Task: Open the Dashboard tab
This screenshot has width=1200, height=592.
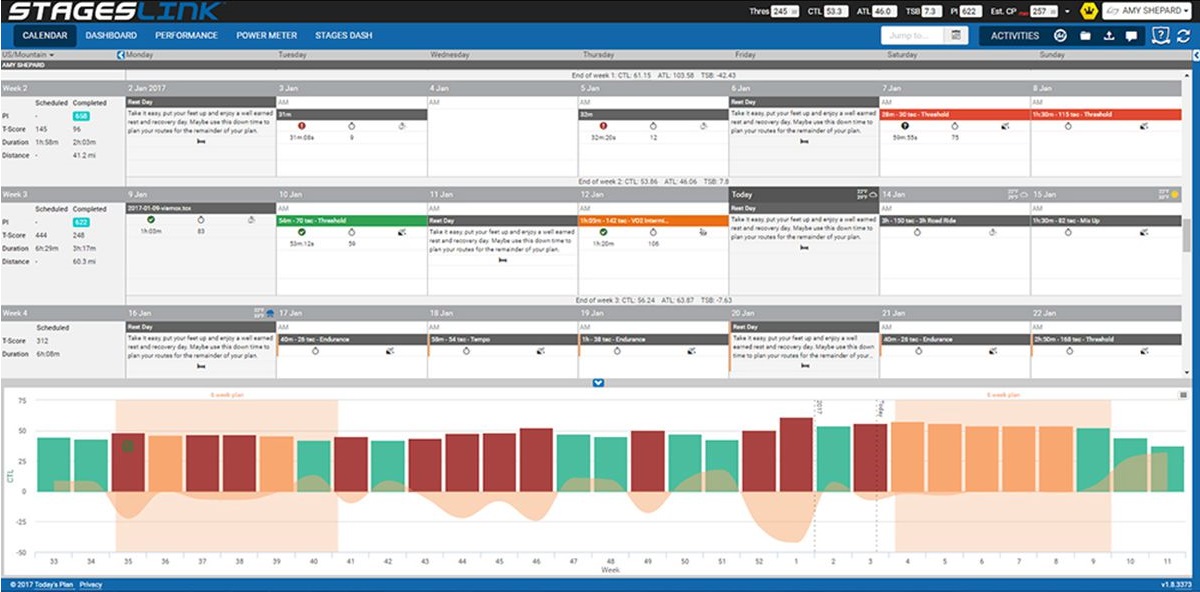Action: point(111,36)
